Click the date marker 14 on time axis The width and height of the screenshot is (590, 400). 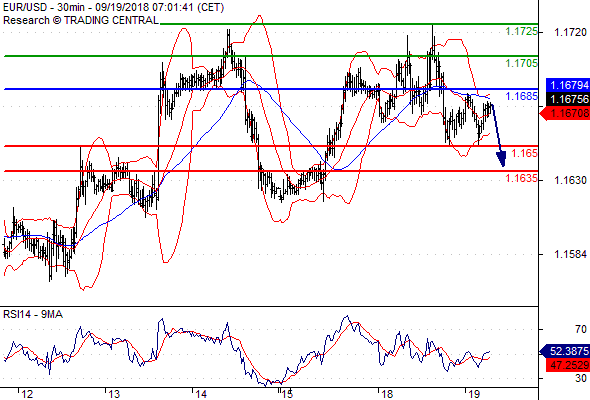click(201, 394)
